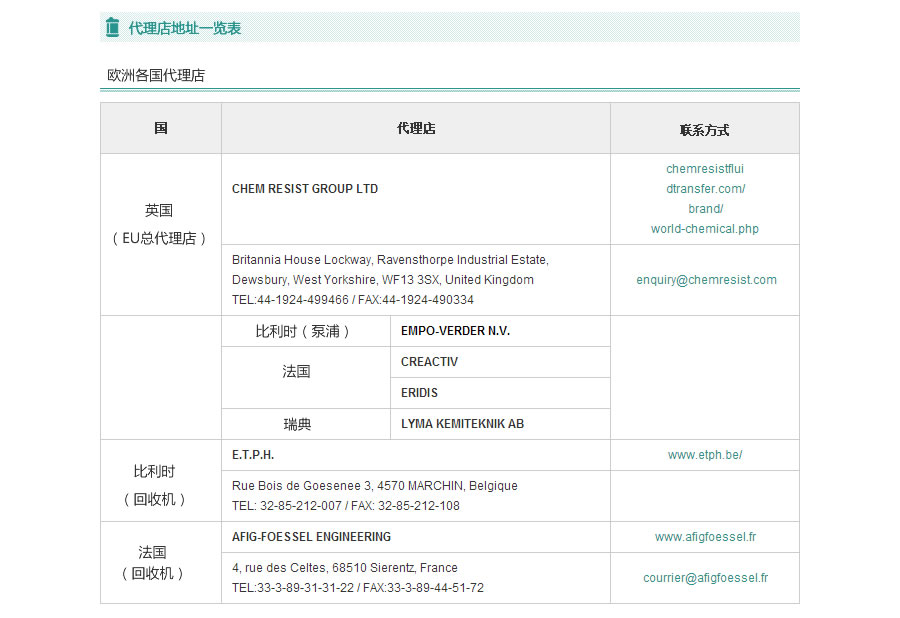Select the TEL: 32-85-212-007 phone line

tap(346, 506)
